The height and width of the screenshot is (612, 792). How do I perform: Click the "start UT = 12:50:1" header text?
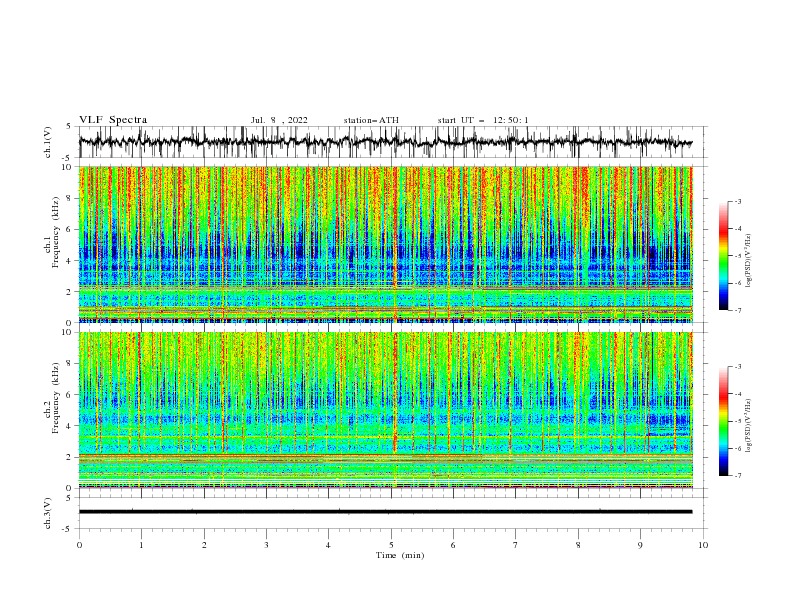[x=483, y=120]
